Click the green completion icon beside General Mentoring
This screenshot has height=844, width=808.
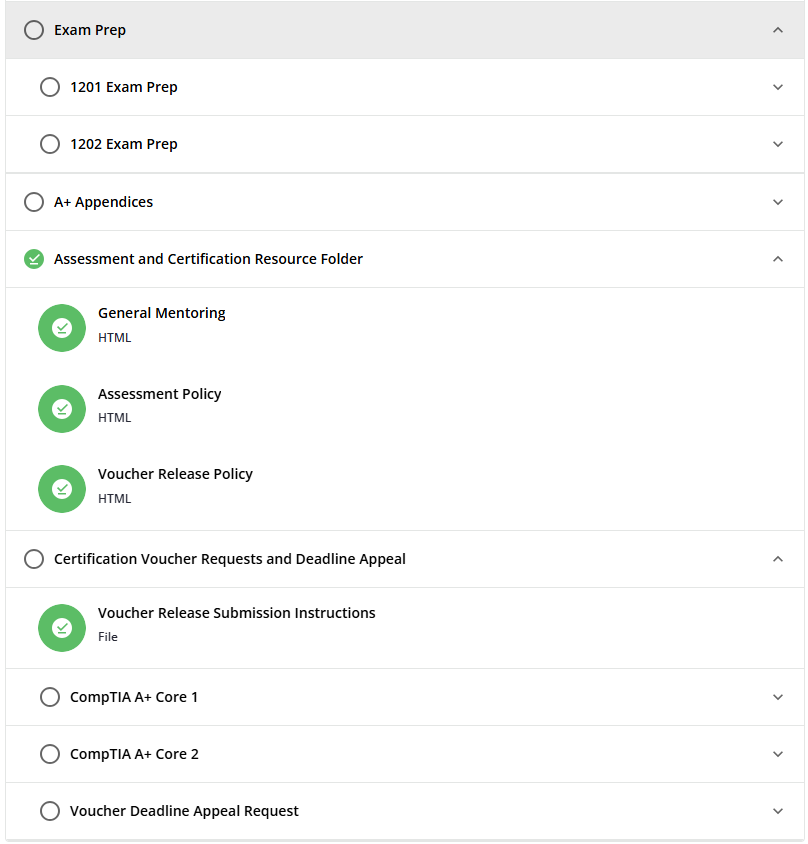[x=62, y=328]
